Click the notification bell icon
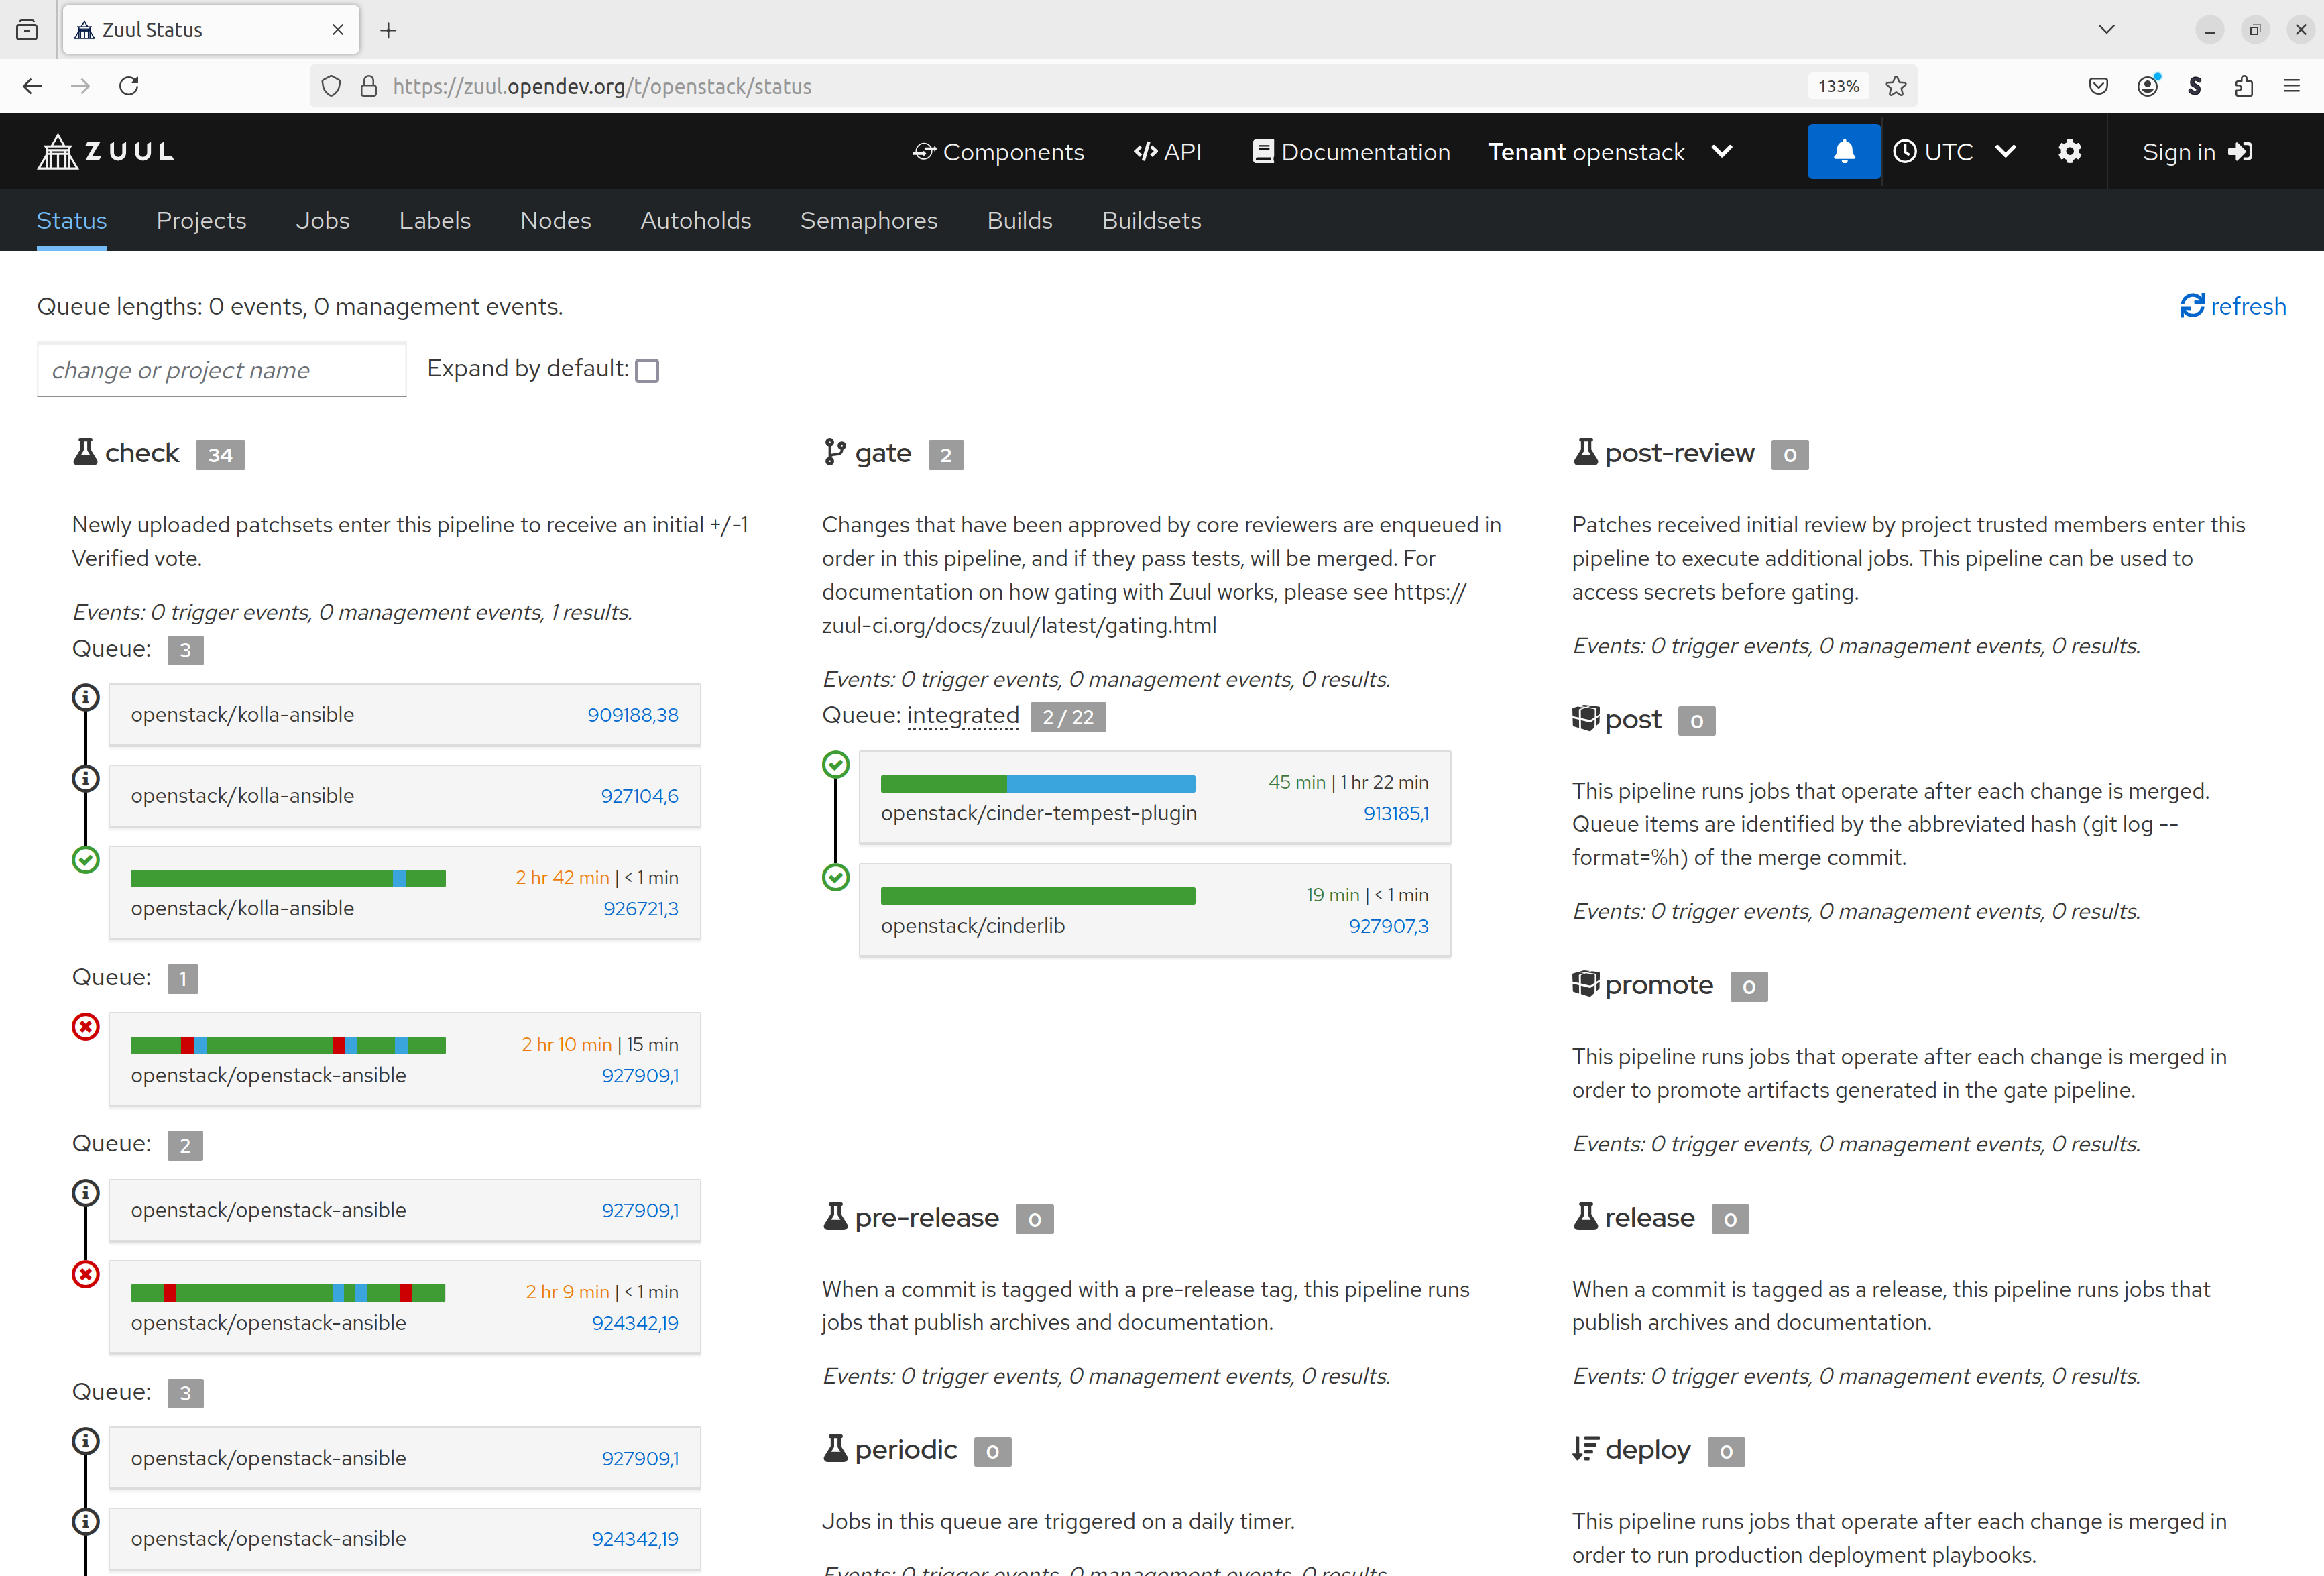This screenshot has width=2324, height=1576. coord(1843,151)
